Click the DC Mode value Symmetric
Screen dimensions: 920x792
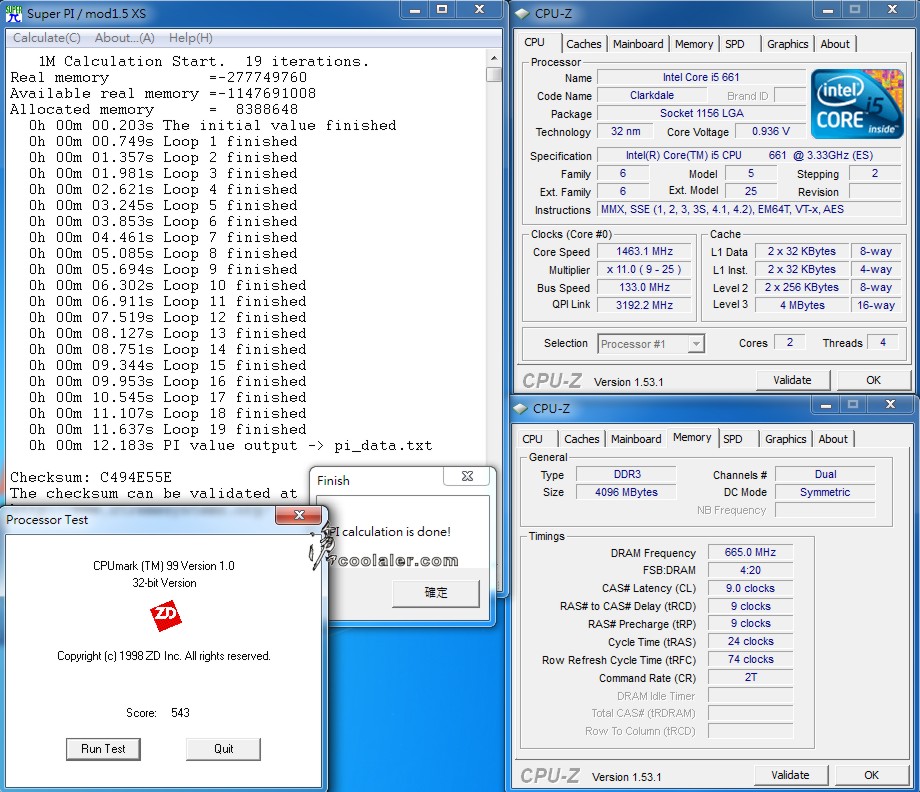(x=825, y=492)
